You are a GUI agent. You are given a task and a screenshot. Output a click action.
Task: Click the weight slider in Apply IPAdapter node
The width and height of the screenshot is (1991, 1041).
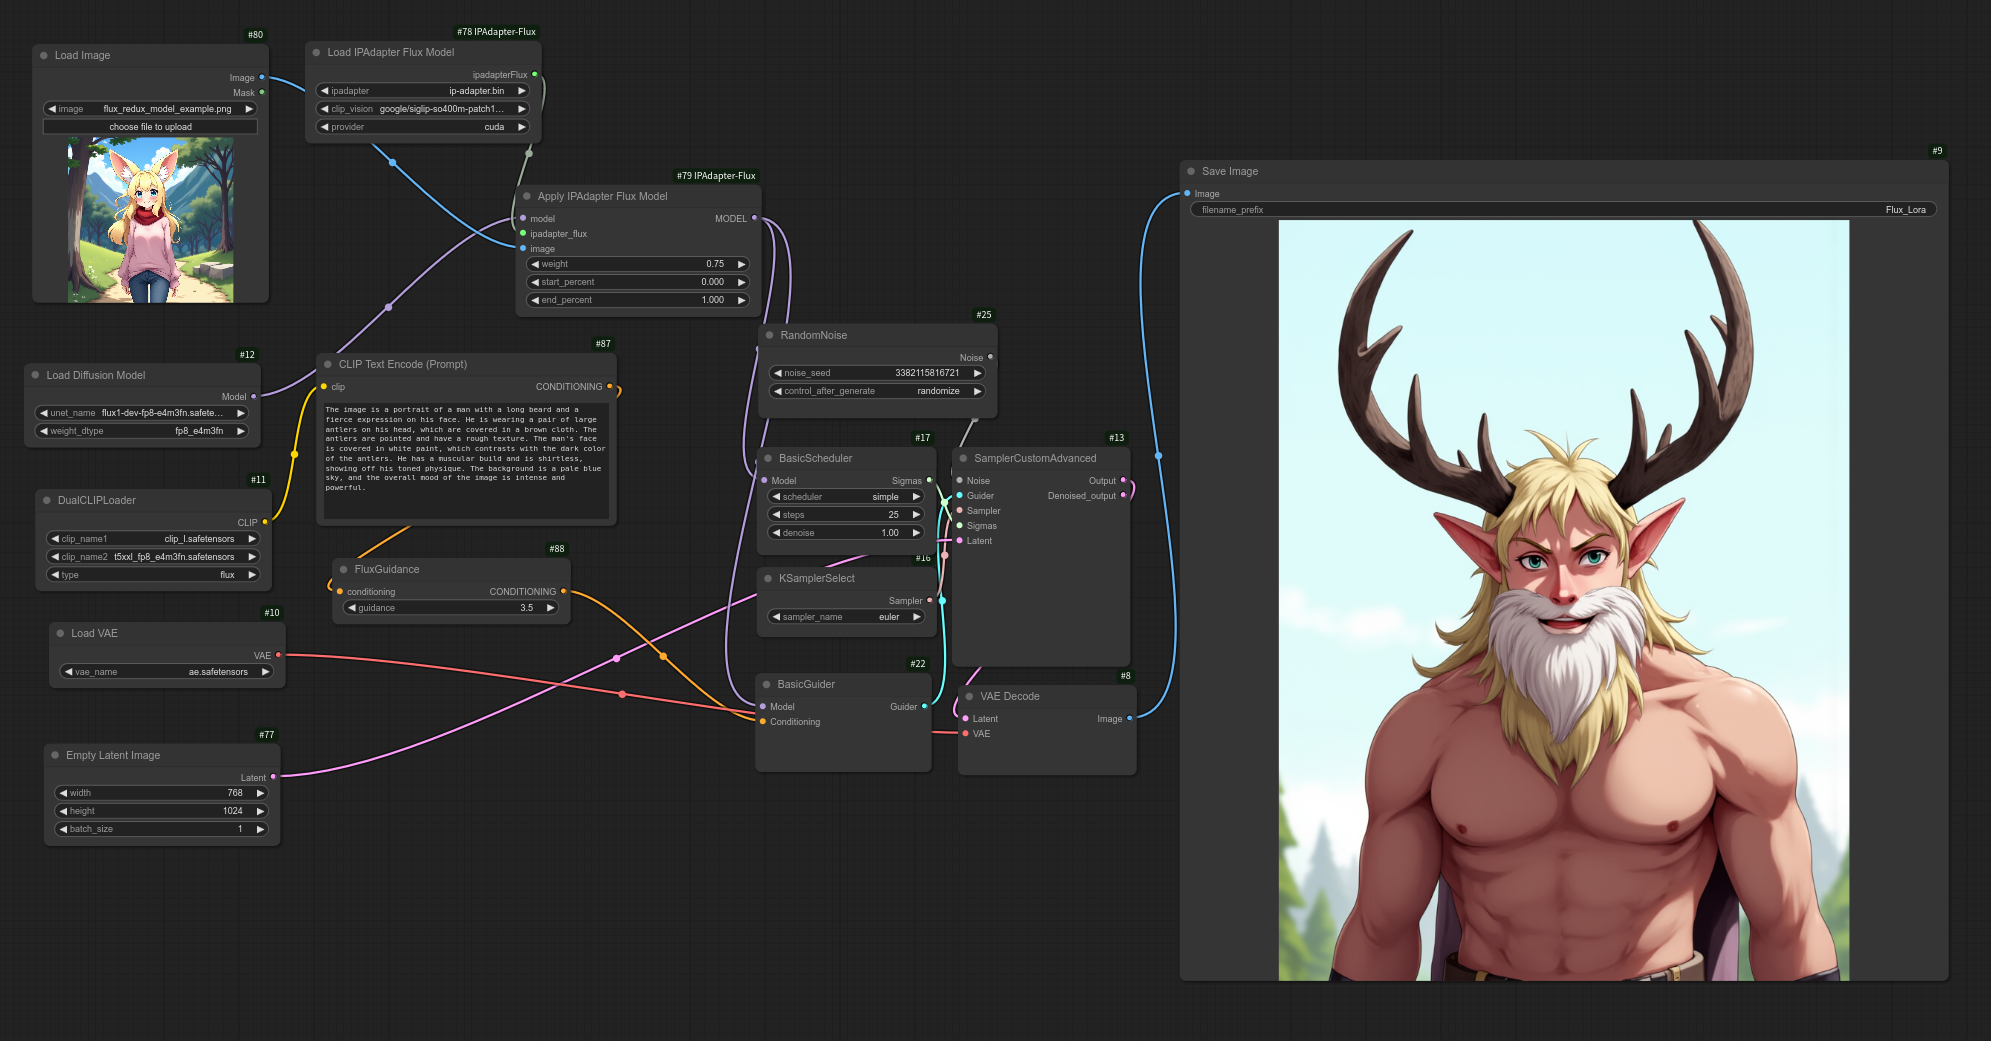pos(638,264)
